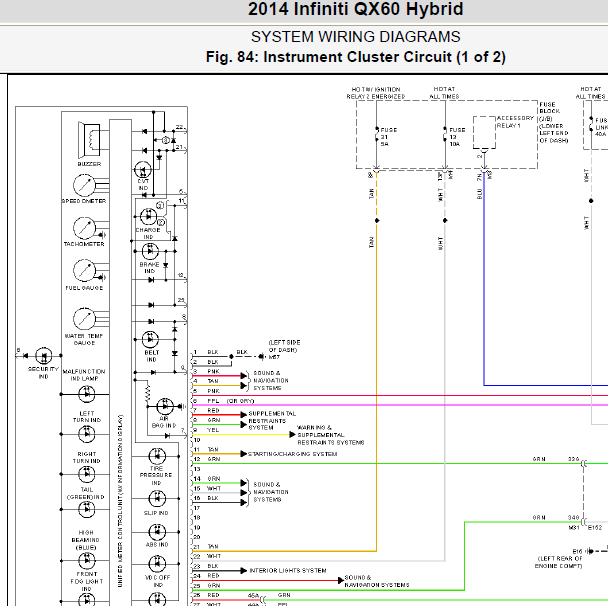Click the vertical 'UNIFIED METER CONTROL UNIT' label

coord(120,501)
